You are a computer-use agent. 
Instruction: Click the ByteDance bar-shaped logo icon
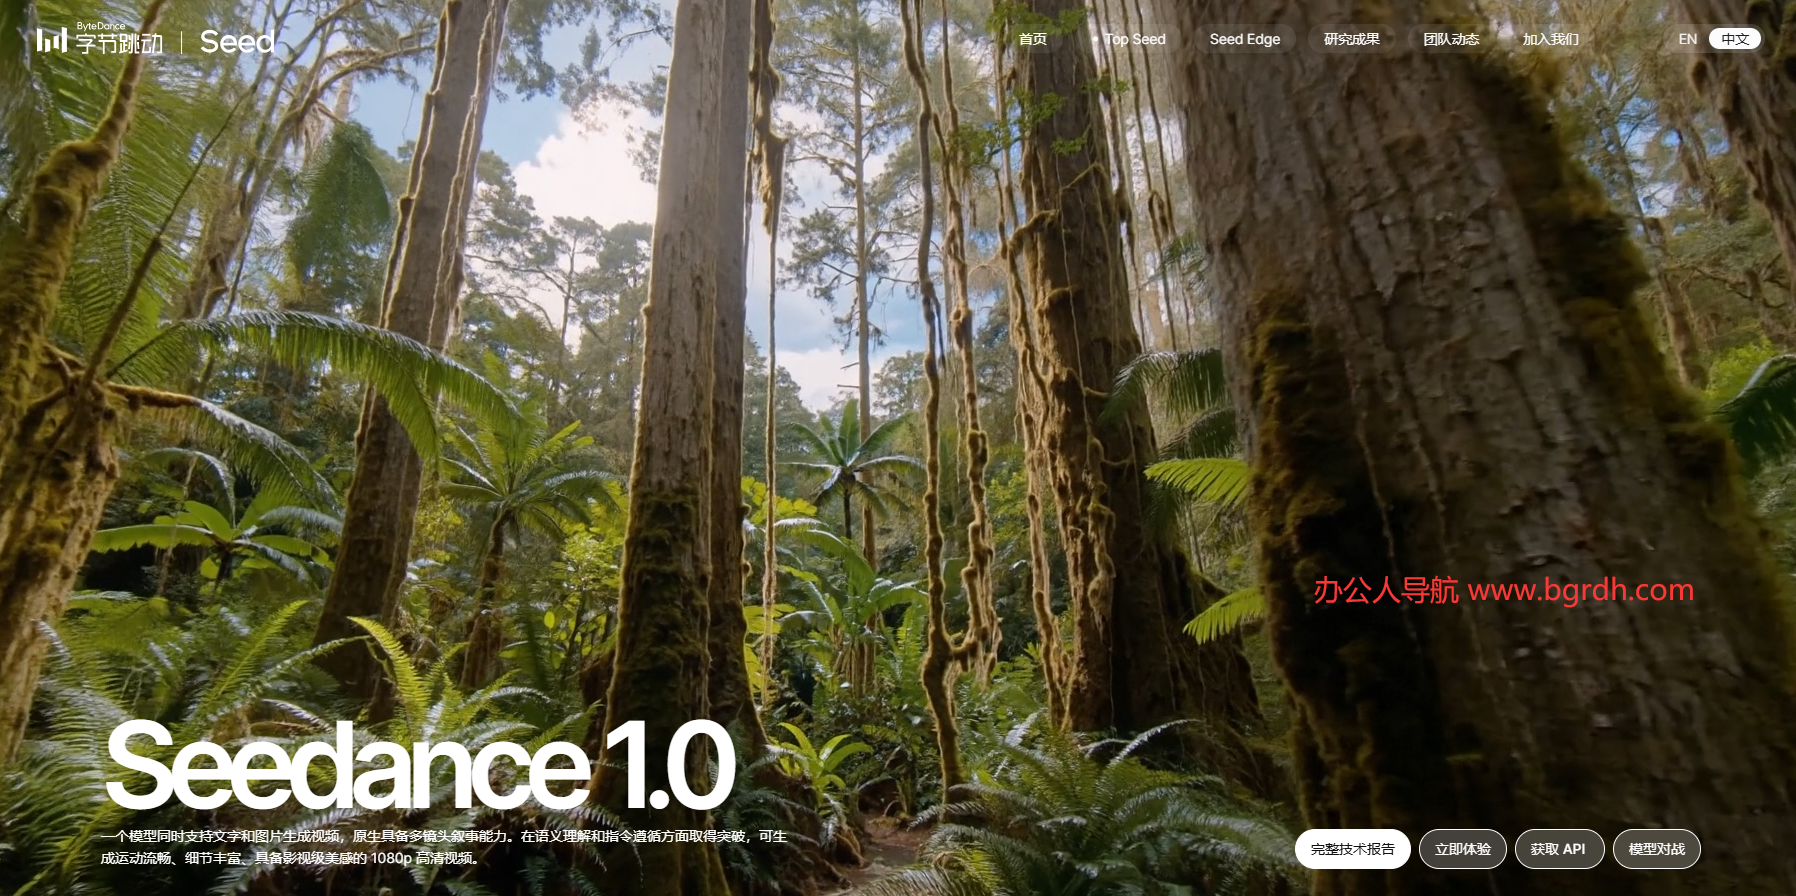coord(51,40)
